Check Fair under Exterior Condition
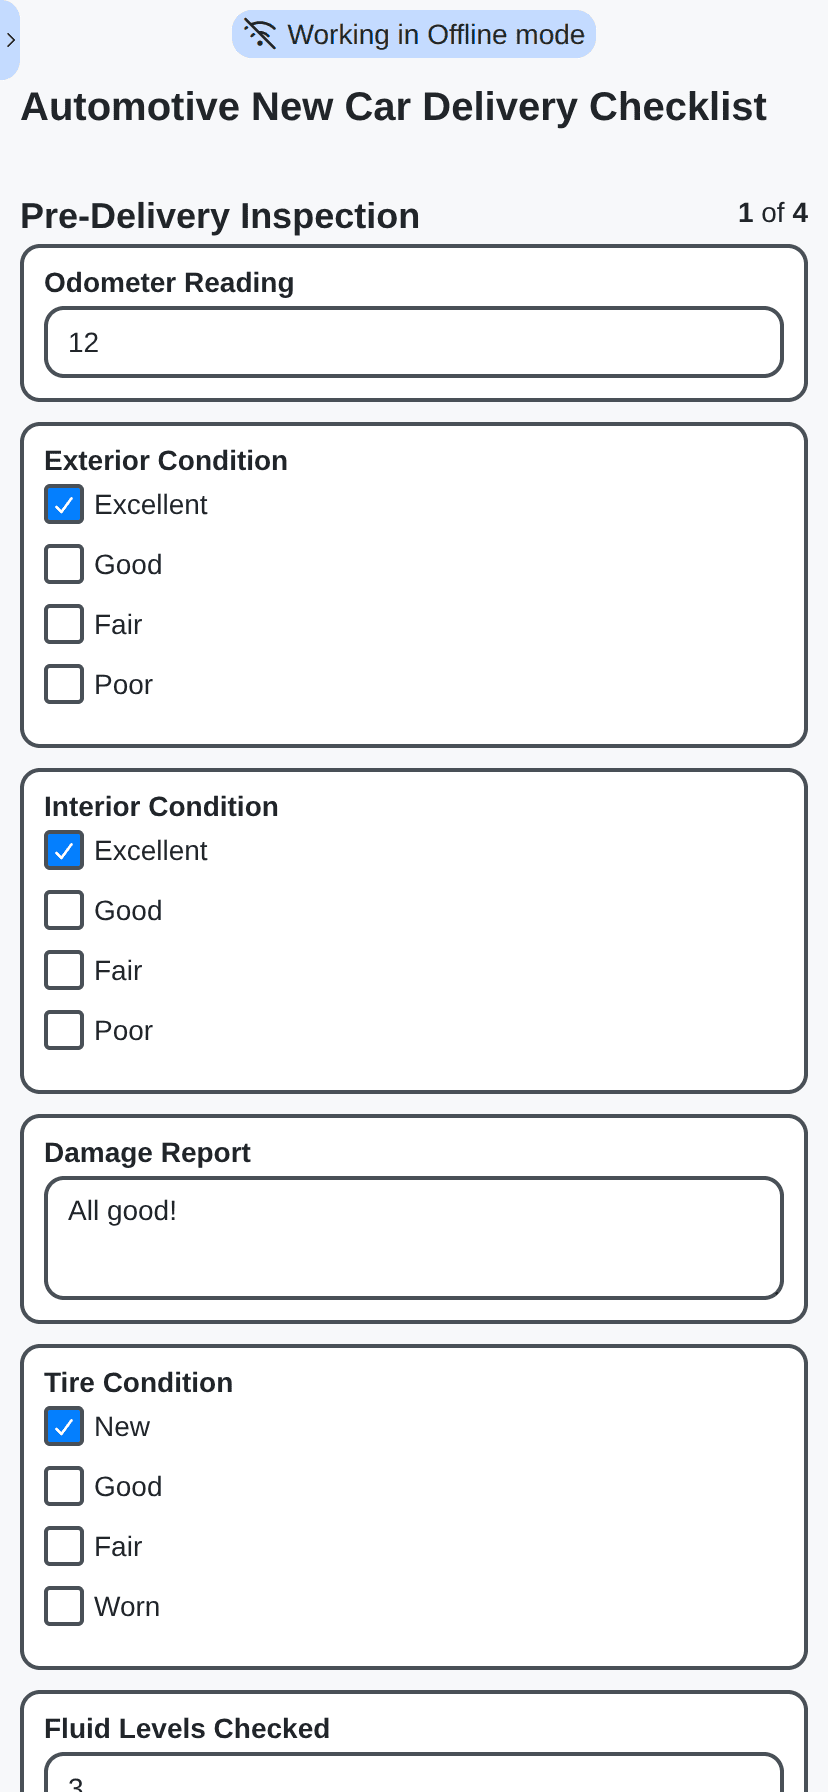Screen dimensions: 828x1792 click(x=63, y=624)
